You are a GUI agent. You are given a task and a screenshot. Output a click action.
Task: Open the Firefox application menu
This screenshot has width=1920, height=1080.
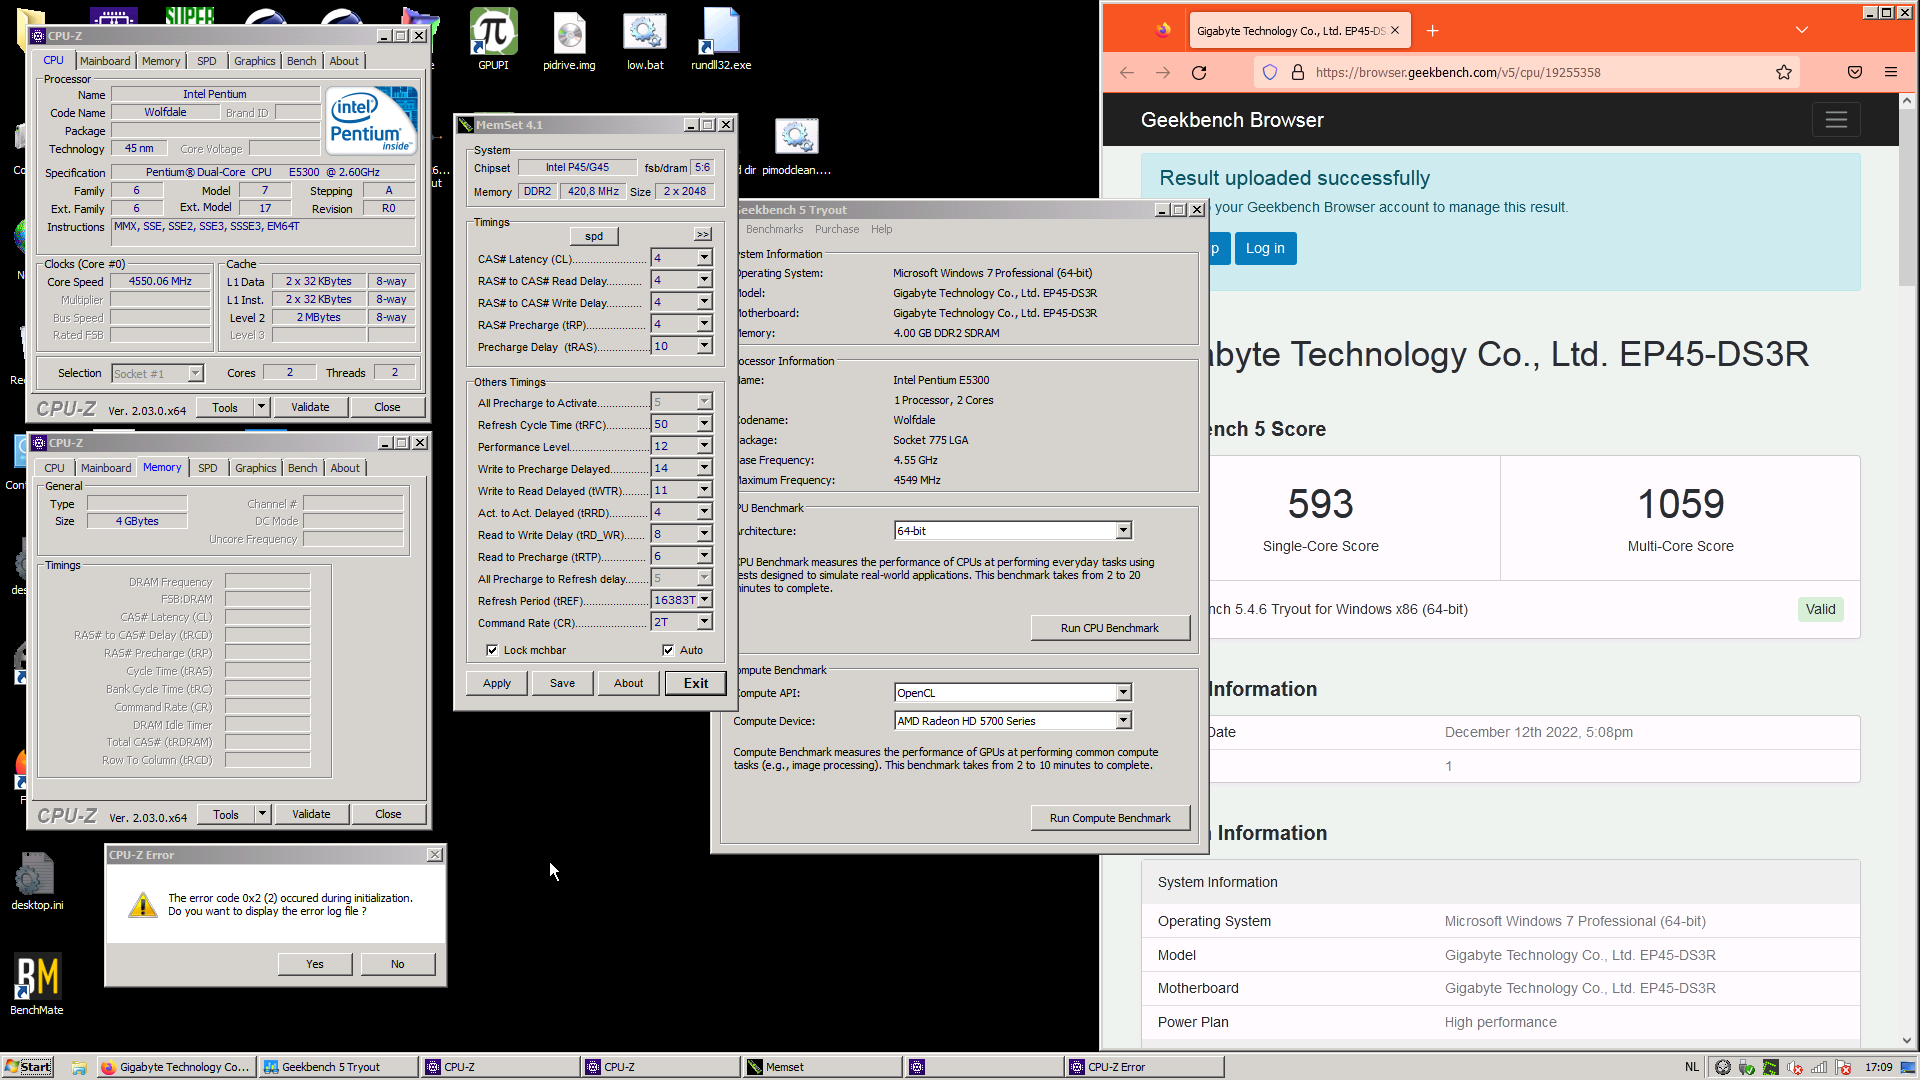pyautogui.click(x=1891, y=72)
